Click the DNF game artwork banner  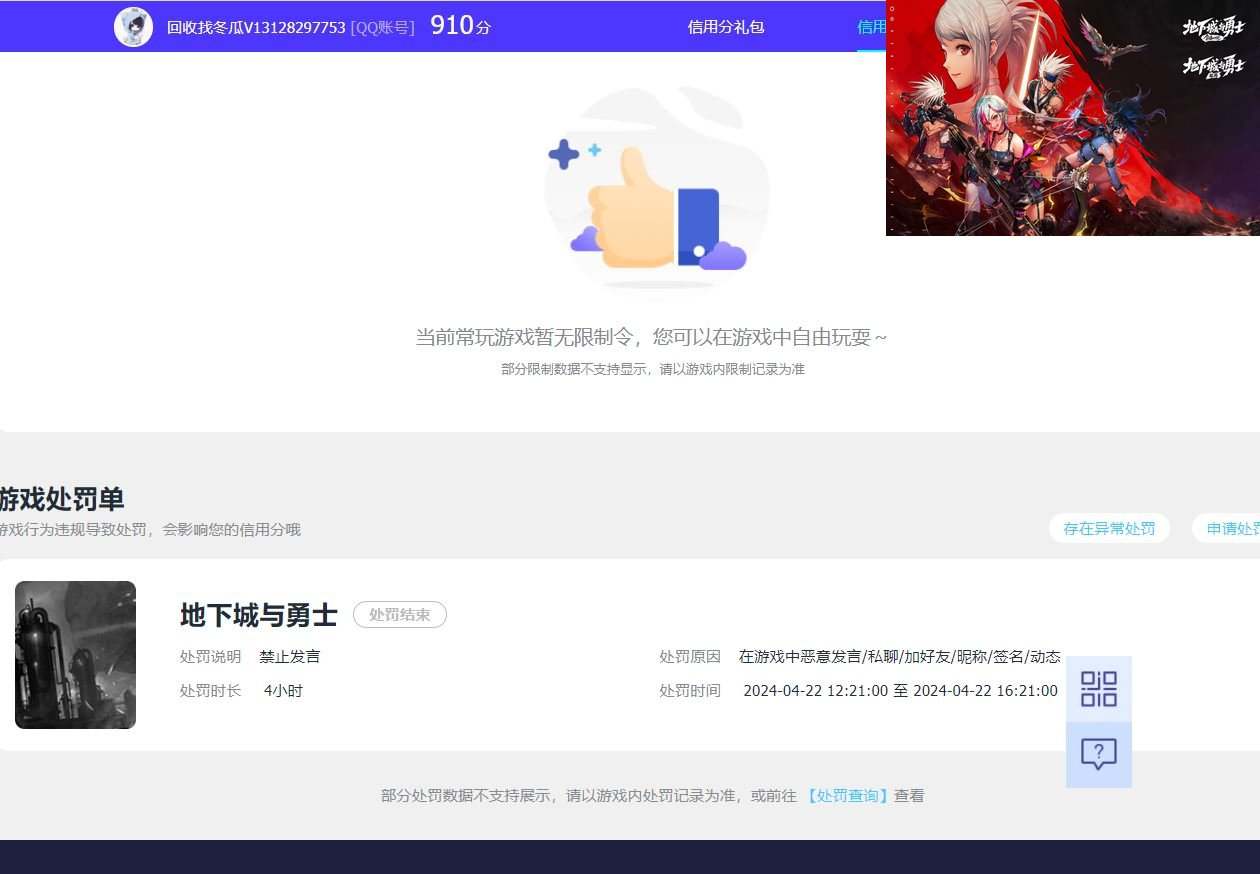point(1073,118)
